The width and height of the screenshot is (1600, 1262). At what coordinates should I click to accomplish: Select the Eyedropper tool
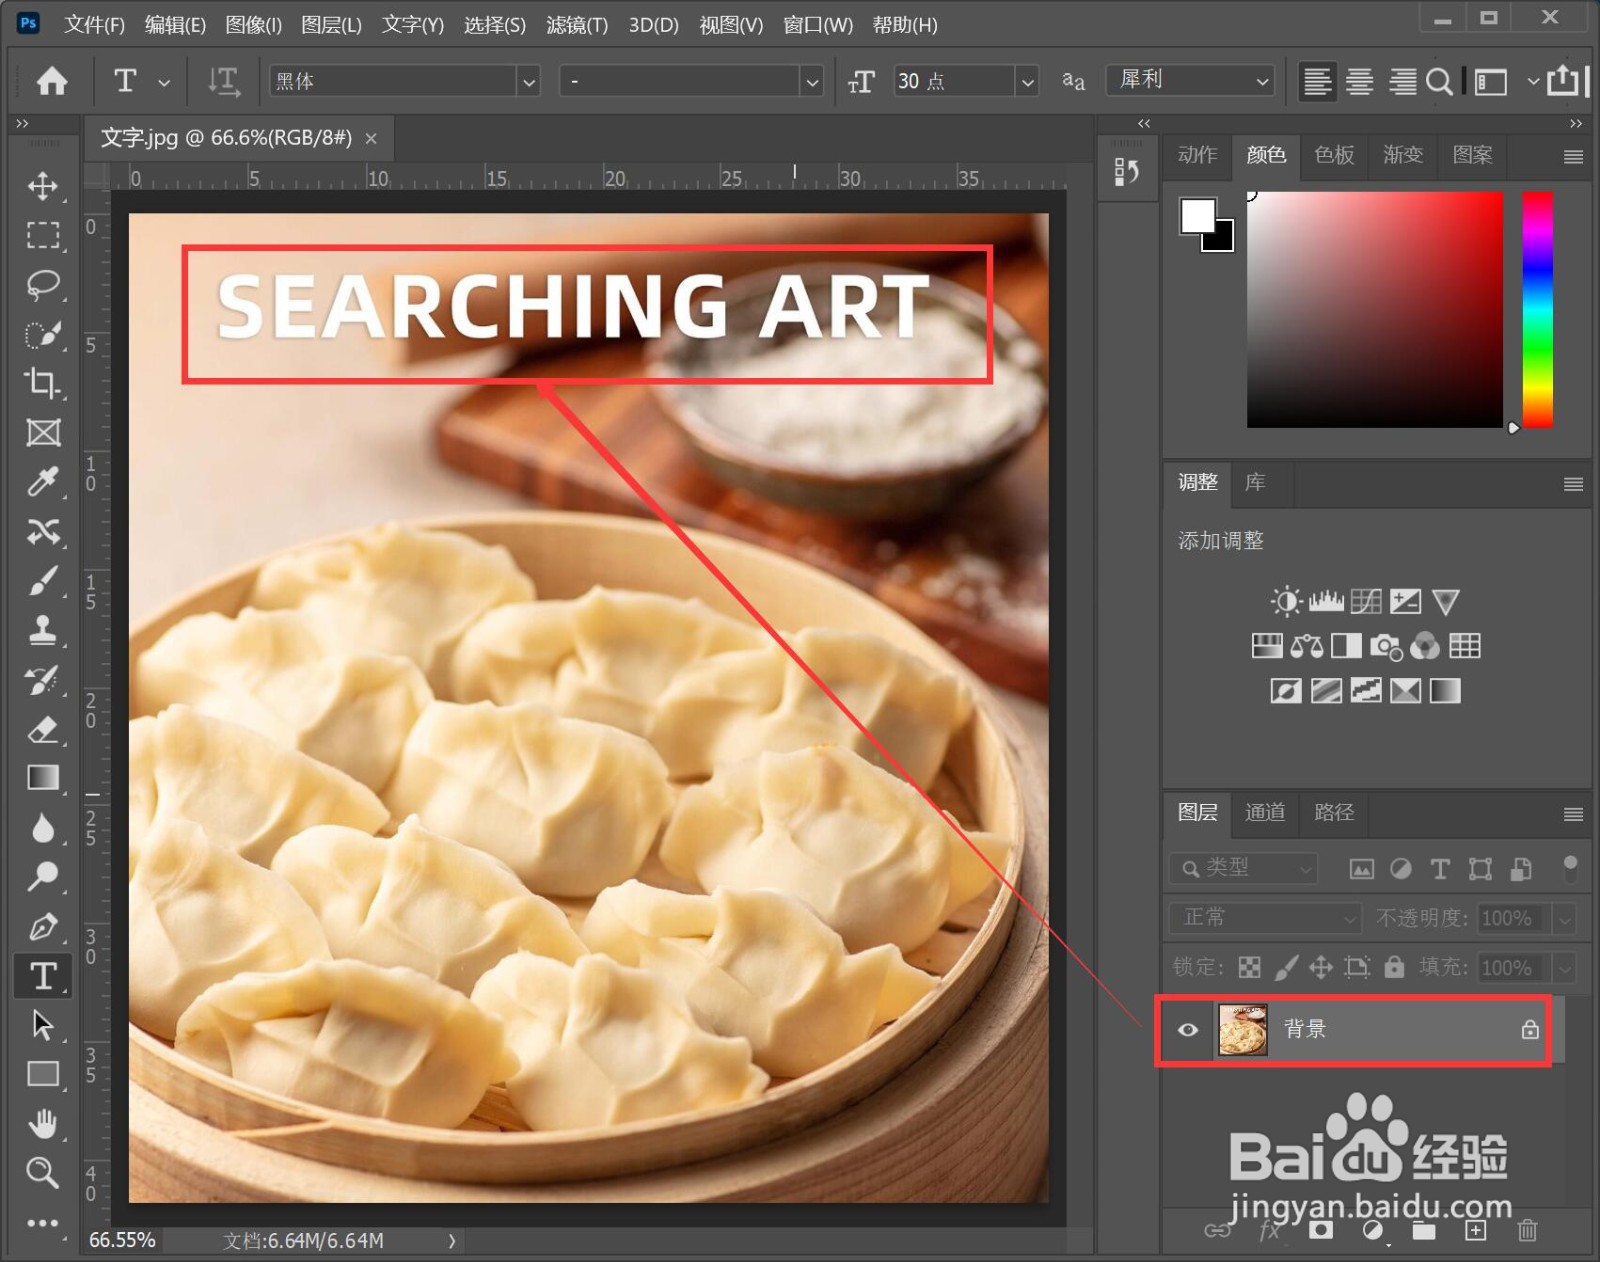[x=42, y=482]
